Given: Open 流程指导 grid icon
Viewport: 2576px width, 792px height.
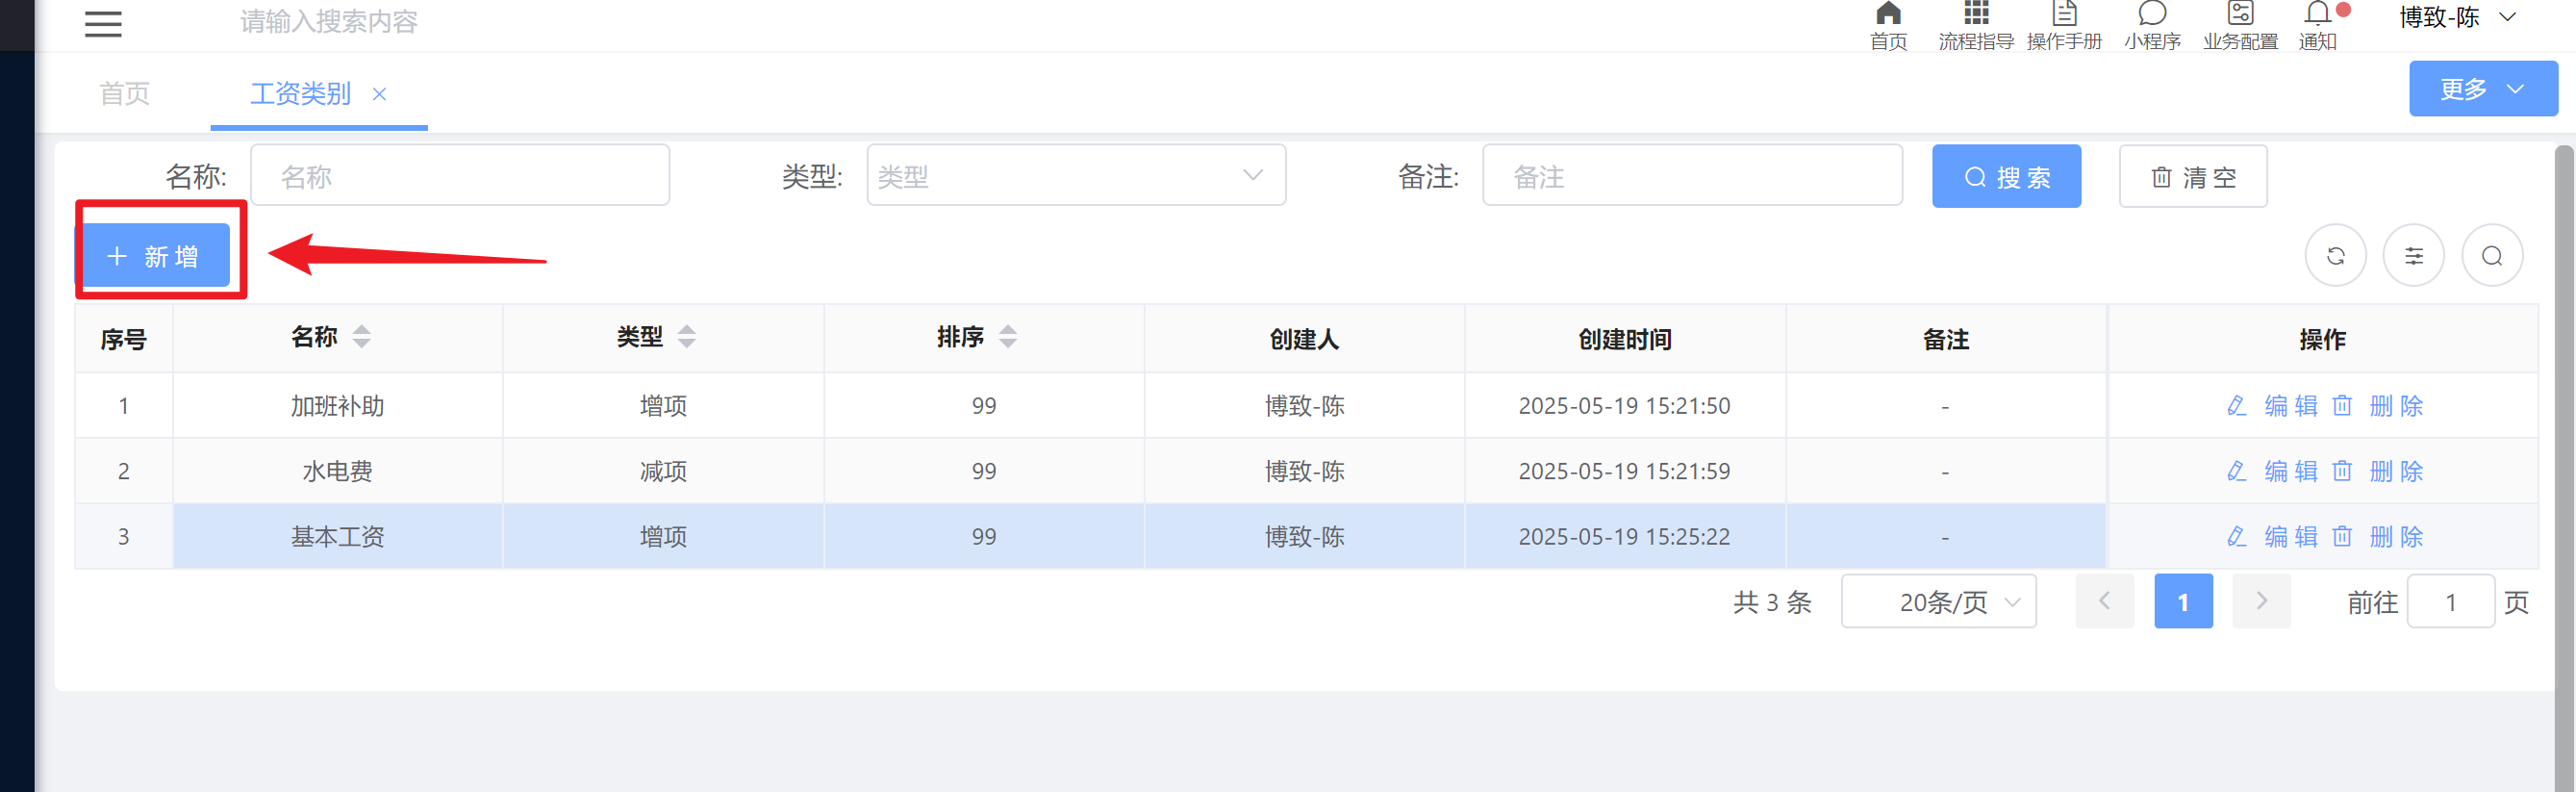Looking at the screenshot, I should [1976, 26].
